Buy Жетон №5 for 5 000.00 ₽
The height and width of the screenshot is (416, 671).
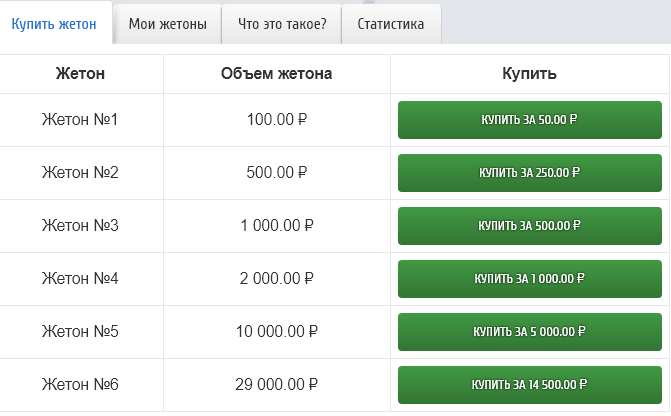click(x=530, y=332)
